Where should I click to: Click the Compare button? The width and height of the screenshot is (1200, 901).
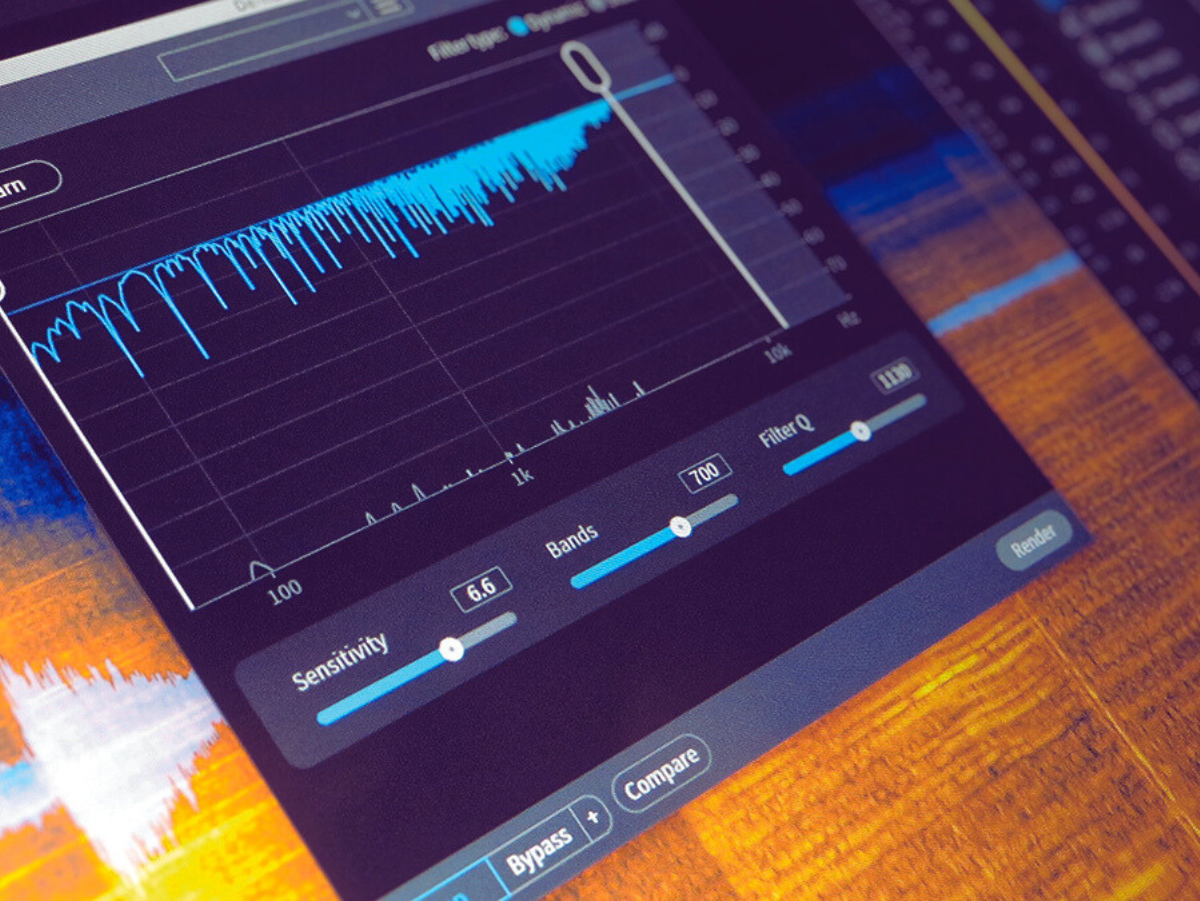[x=661, y=773]
